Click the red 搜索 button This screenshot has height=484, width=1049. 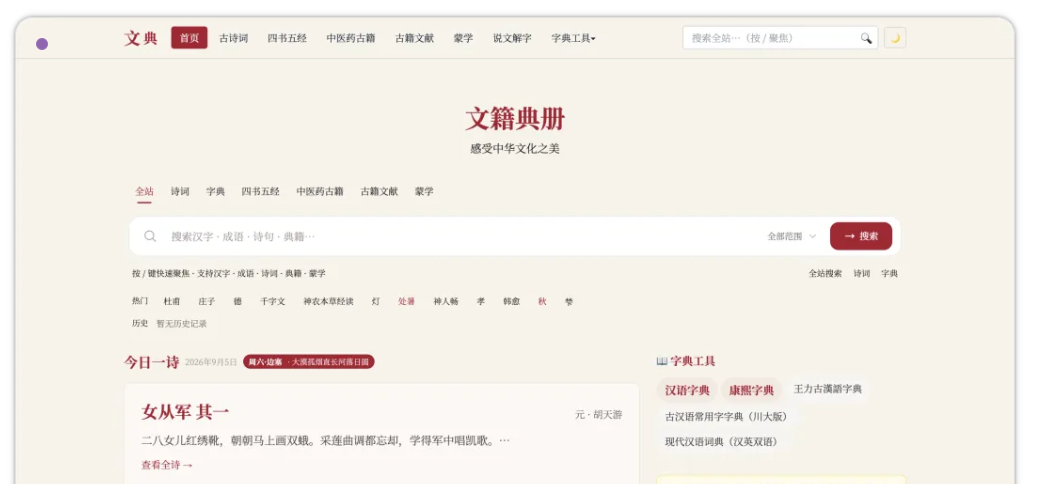(861, 236)
